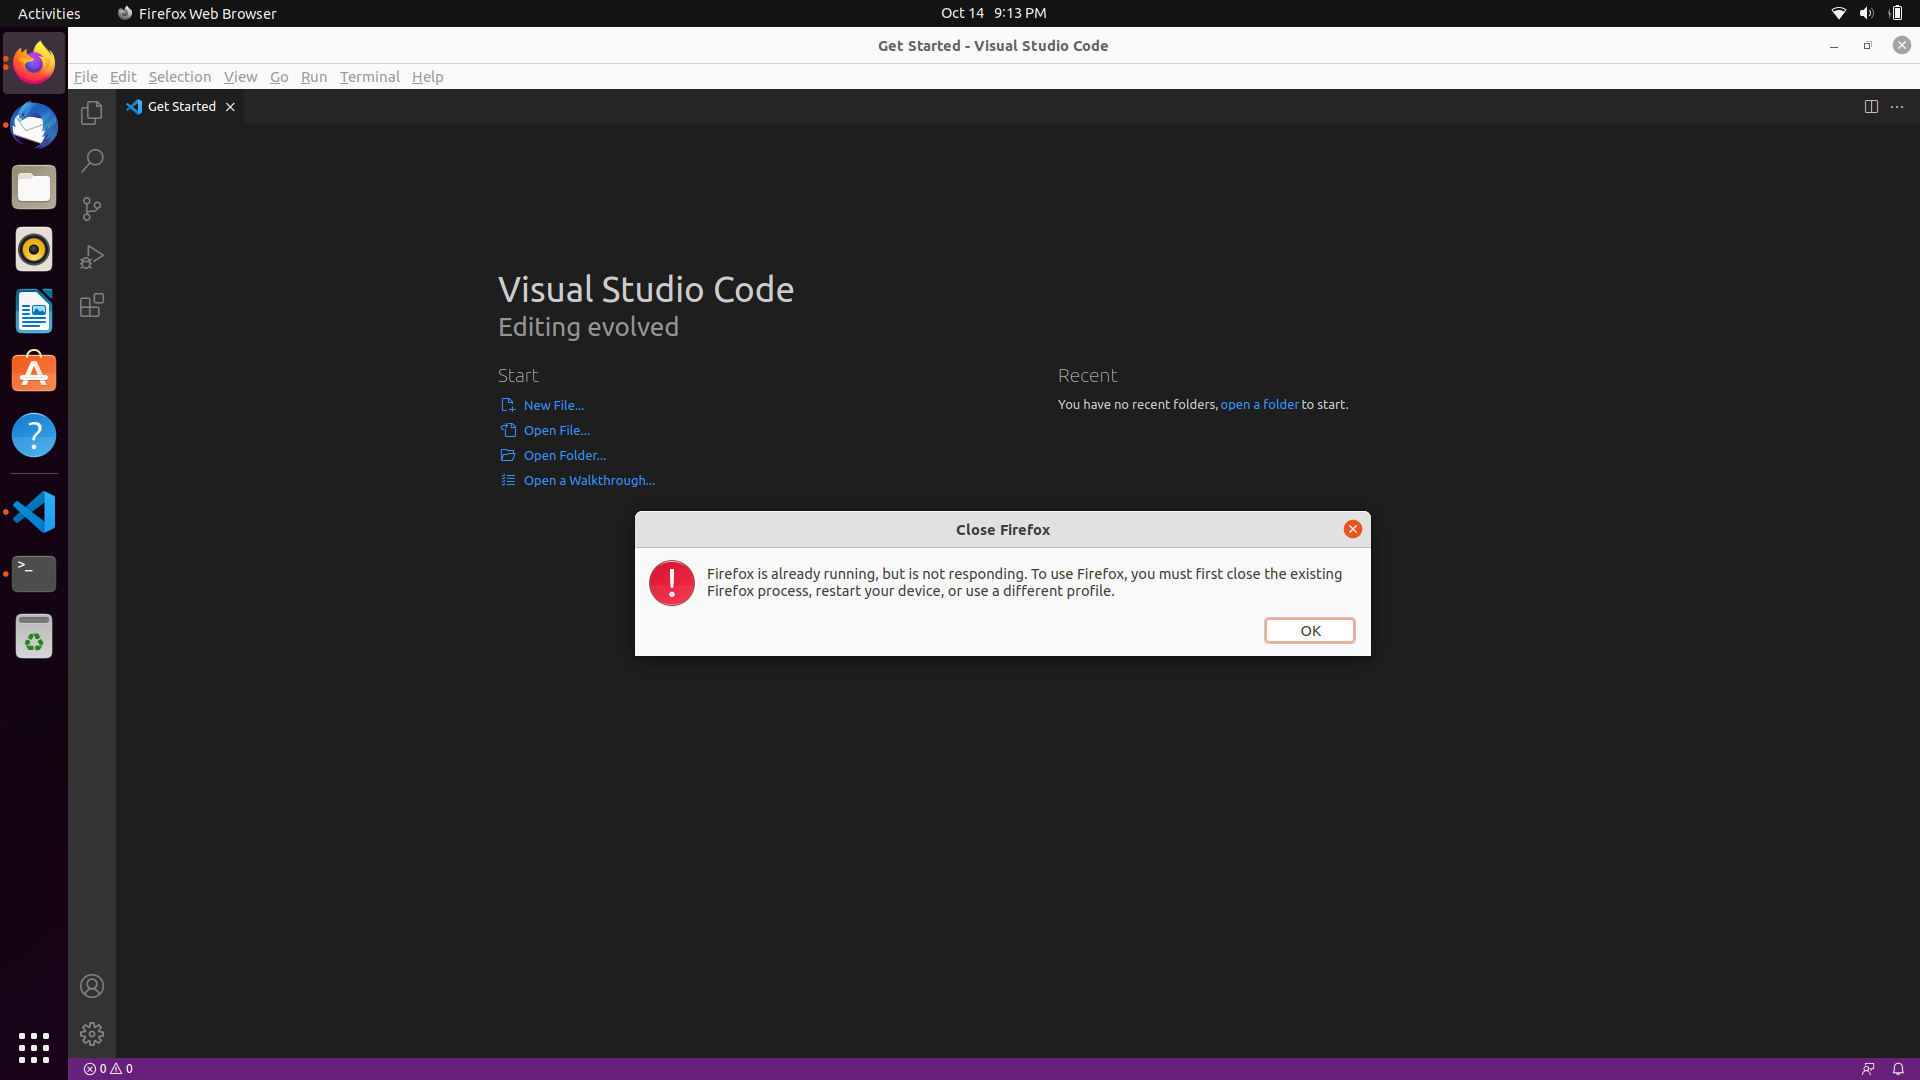
Task: Open Files manager from the dock
Action: [x=34, y=187]
